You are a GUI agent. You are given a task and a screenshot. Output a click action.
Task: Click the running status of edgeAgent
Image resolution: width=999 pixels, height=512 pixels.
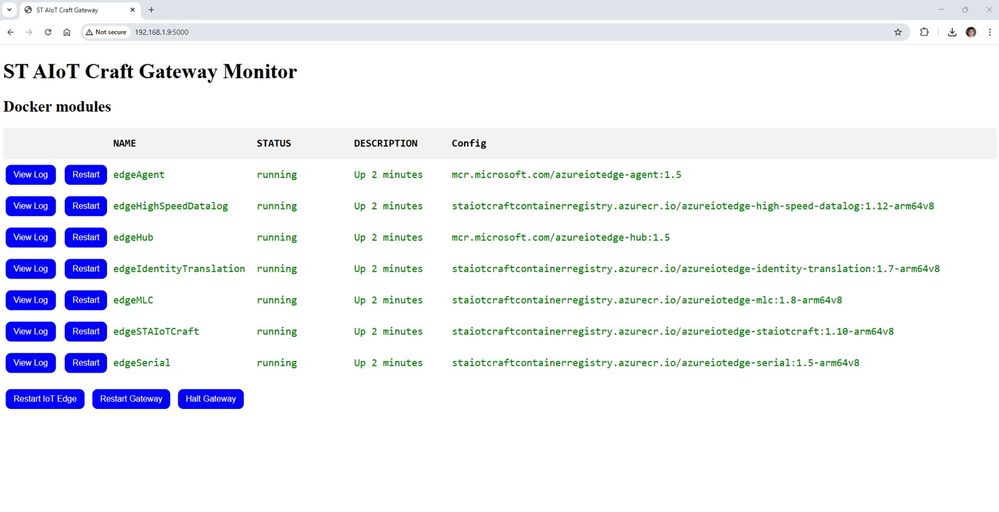(277, 174)
